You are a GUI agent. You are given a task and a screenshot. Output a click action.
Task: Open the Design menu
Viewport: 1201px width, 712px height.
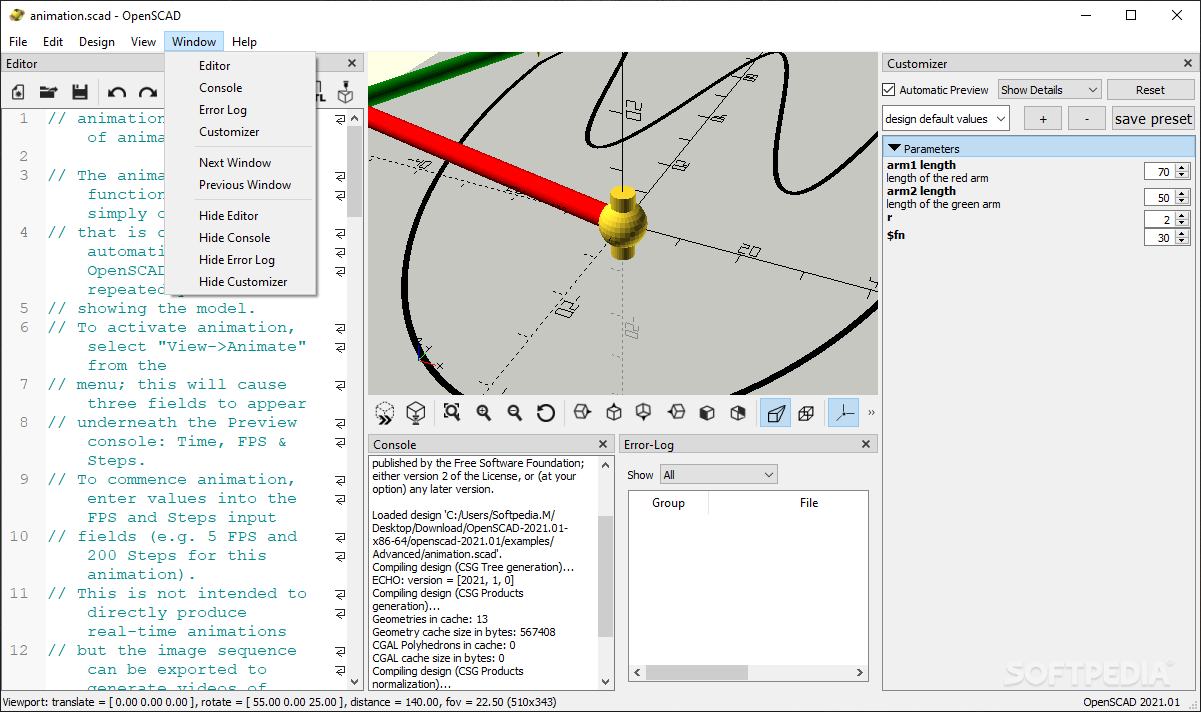coord(97,42)
